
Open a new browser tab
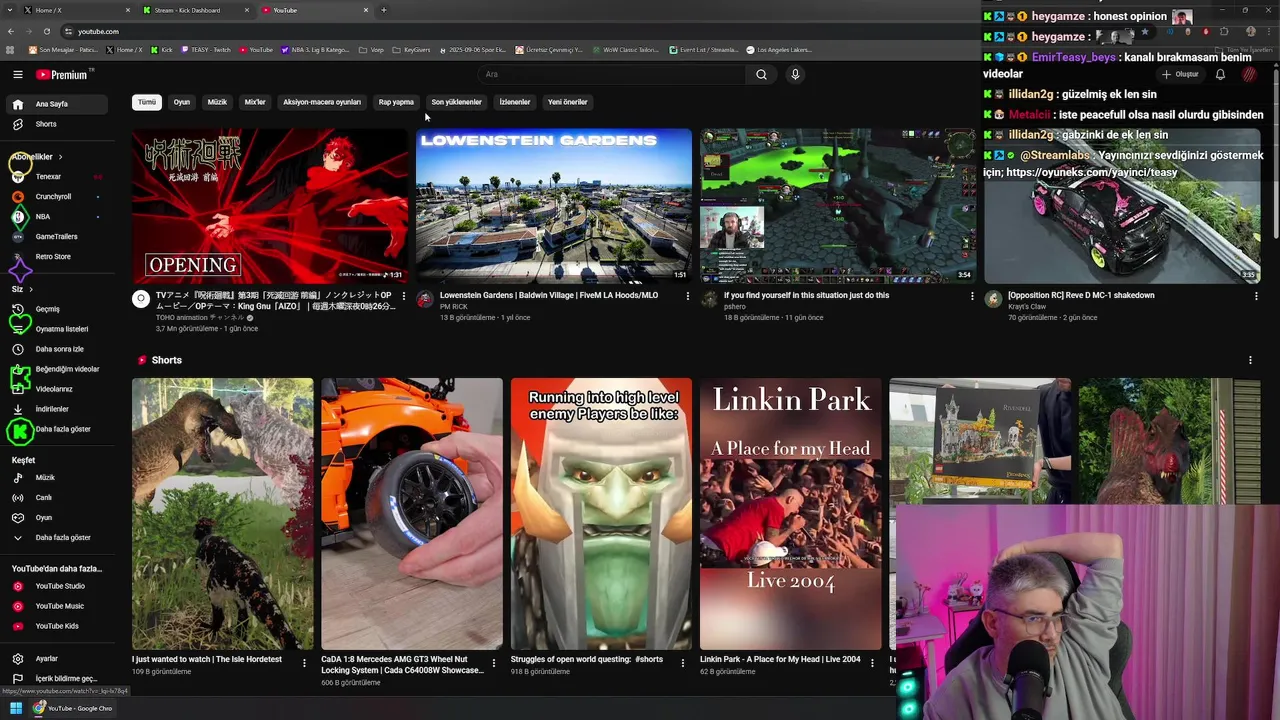(x=384, y=10)
